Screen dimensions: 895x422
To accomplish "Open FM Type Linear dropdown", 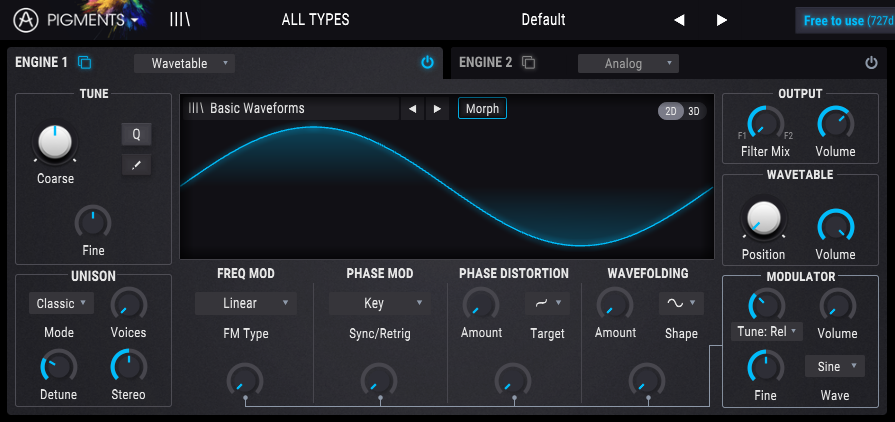I will tap(246, 303).
